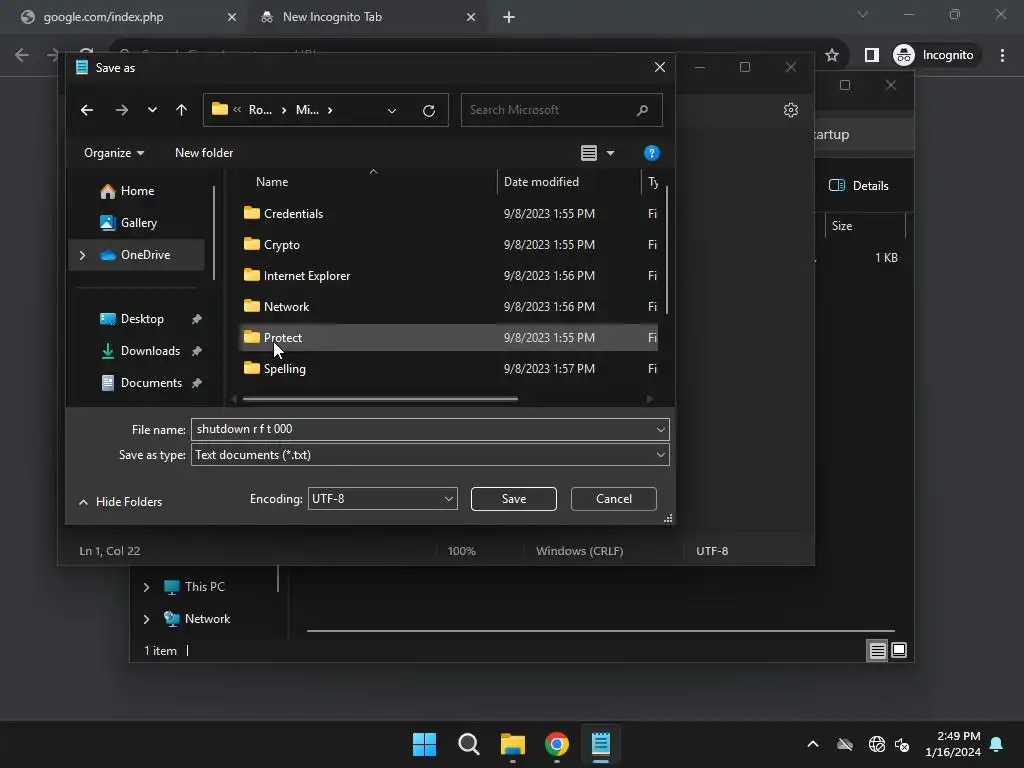Click the File name input field

420,429
